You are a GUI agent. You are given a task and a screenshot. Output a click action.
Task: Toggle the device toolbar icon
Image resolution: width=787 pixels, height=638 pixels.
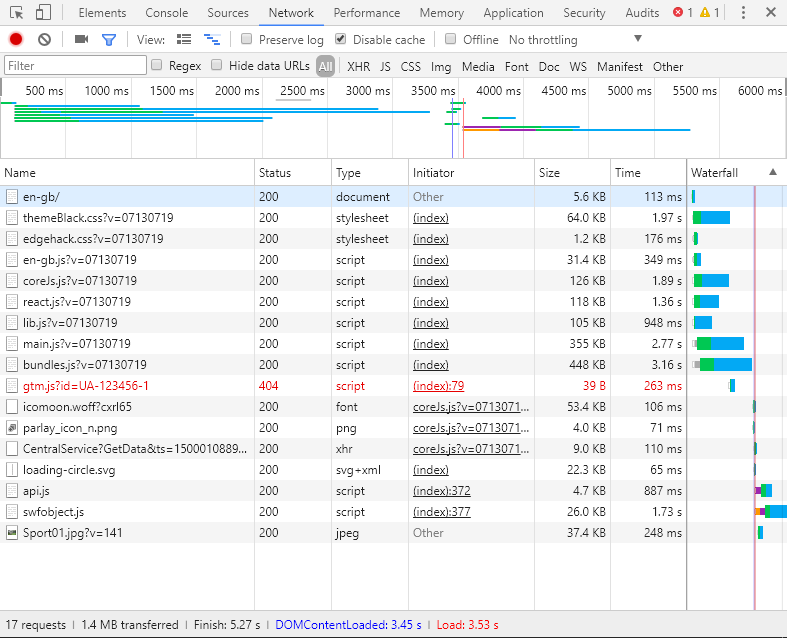43,13
